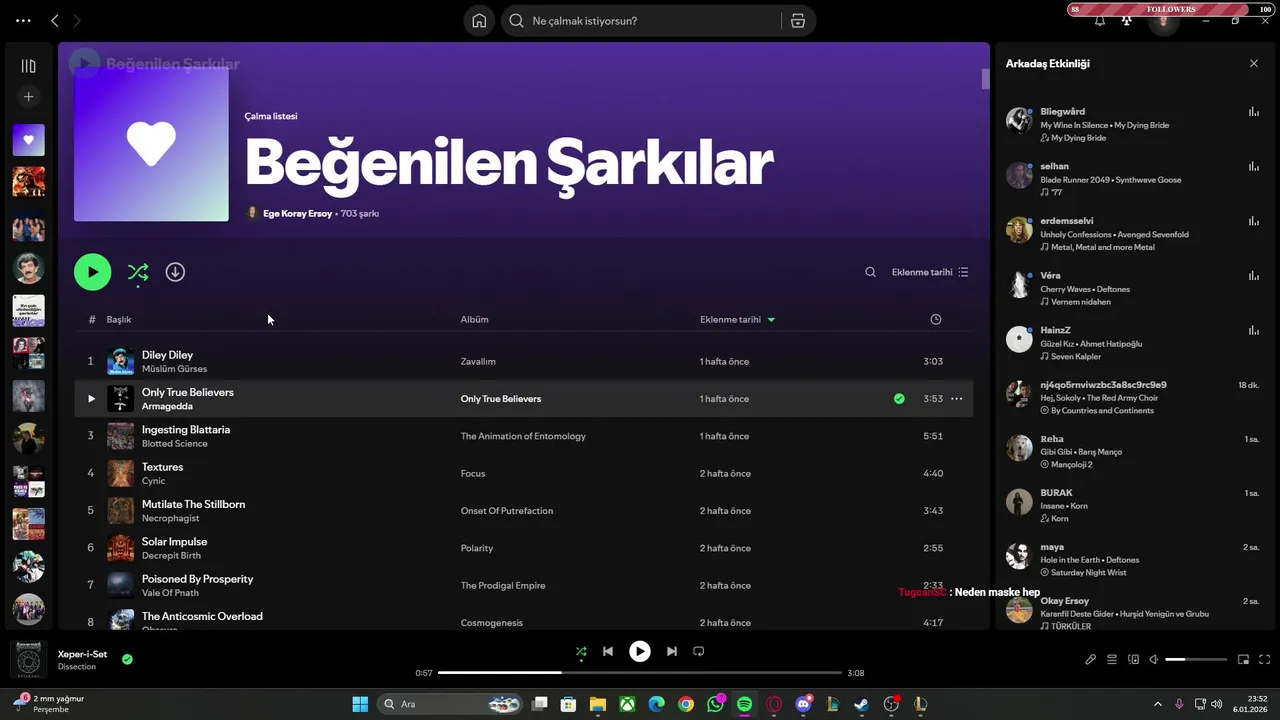
Task: Sort by the Albüm column header
Action: [474, 319]
